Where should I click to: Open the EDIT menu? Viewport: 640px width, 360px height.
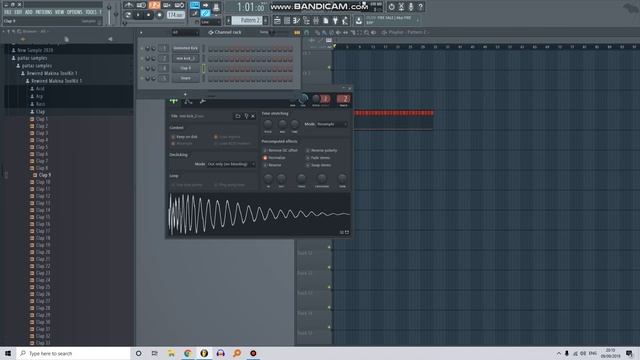(x=18, y=12)
